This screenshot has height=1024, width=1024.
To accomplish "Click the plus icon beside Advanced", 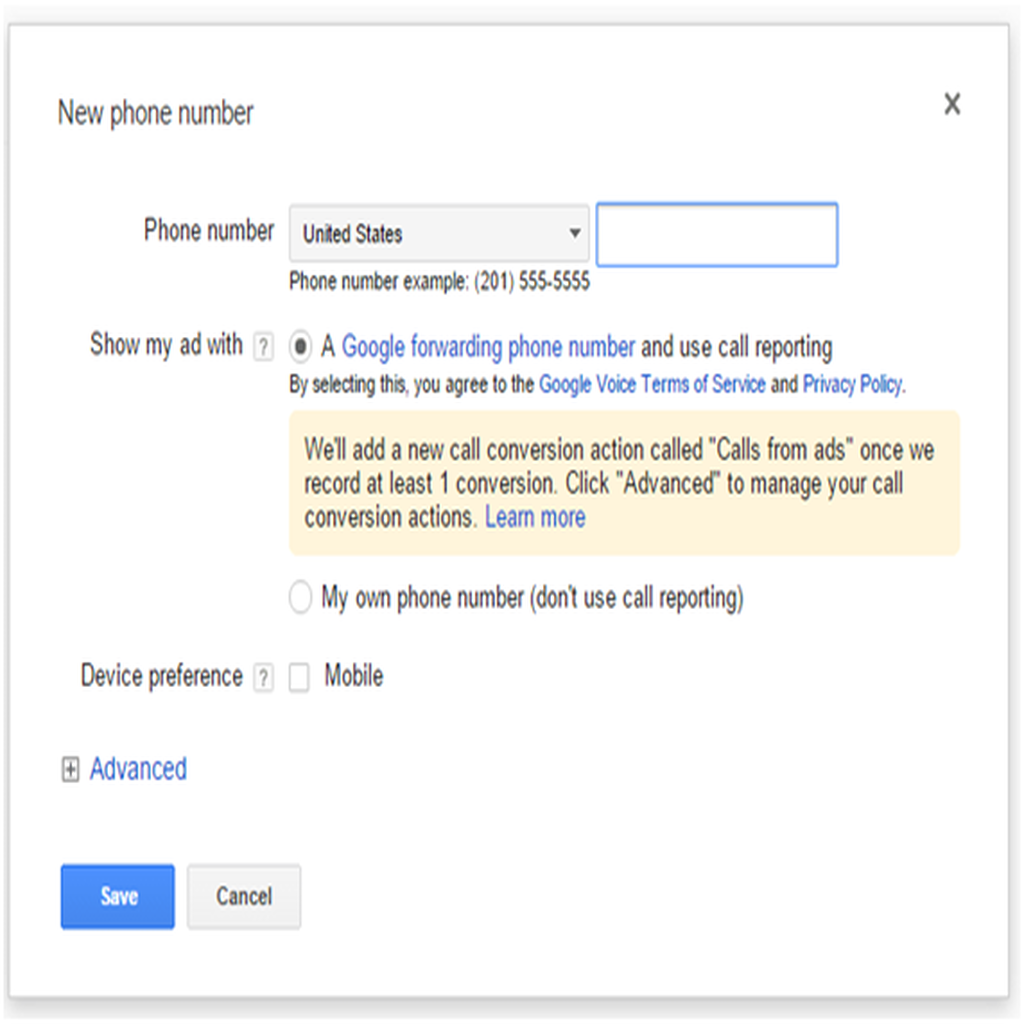I will [70, 770].
